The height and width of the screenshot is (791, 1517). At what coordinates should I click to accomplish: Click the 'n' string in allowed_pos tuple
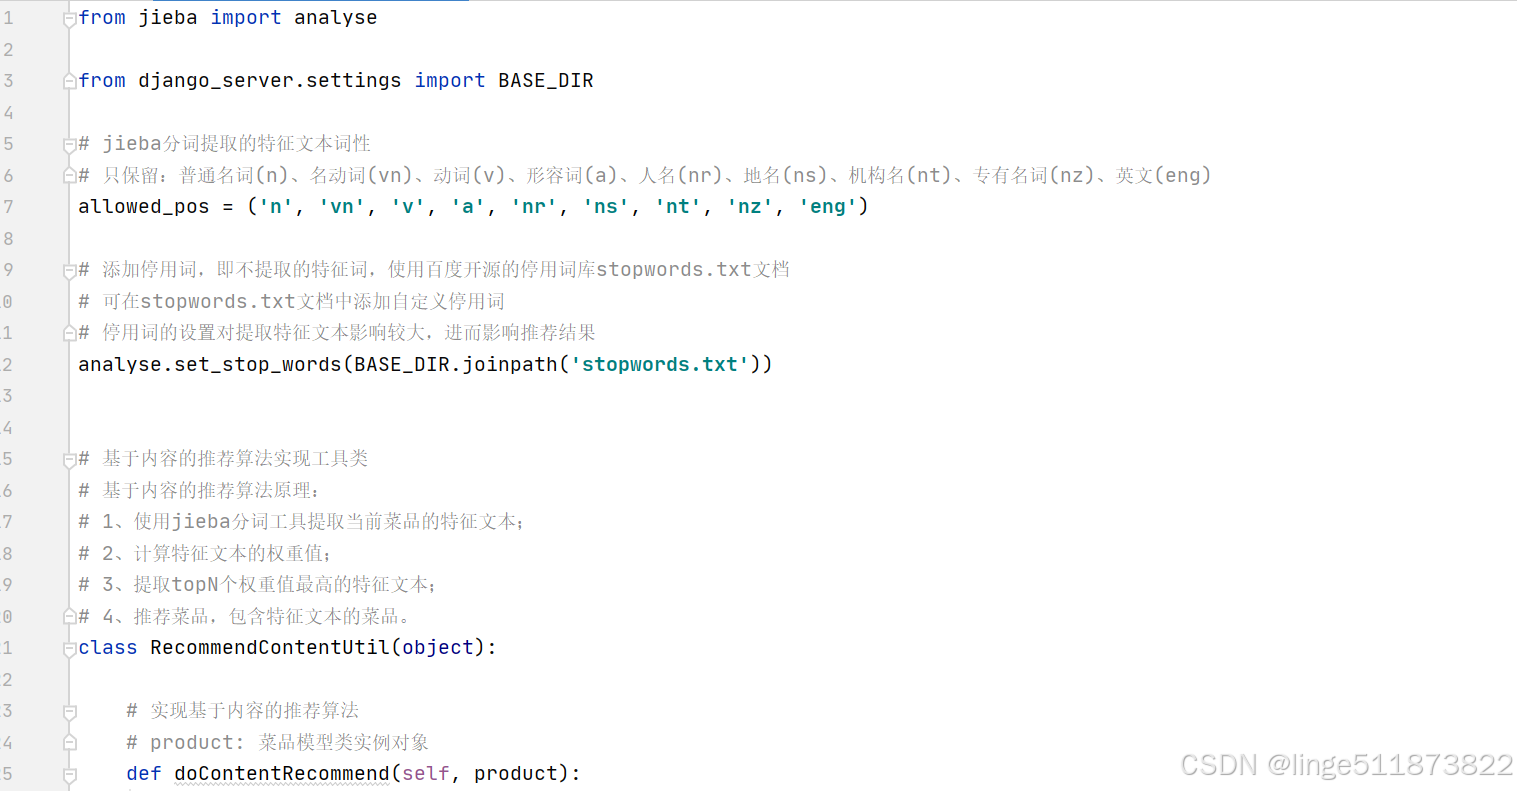pos(276,206)
